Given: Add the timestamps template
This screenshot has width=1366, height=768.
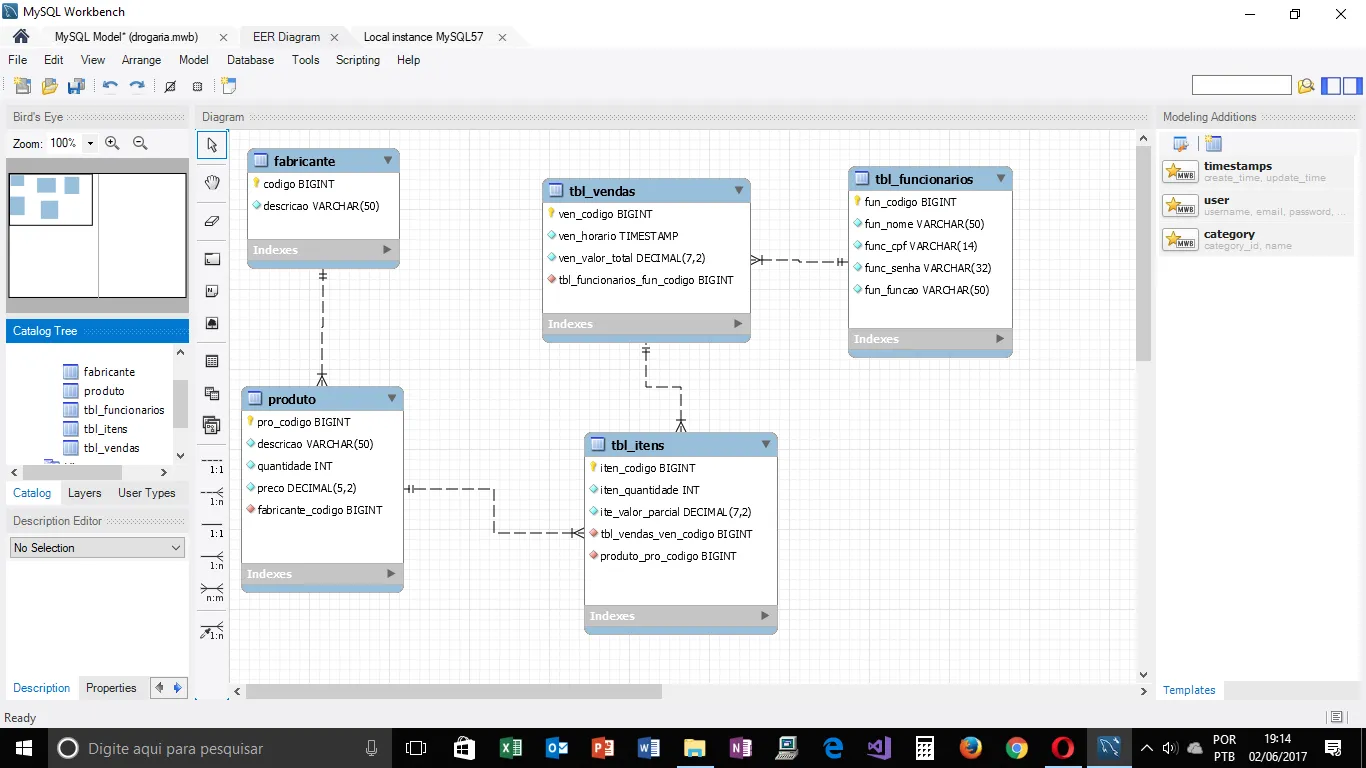Looking at the screenshot, I should coord(1181,172).
